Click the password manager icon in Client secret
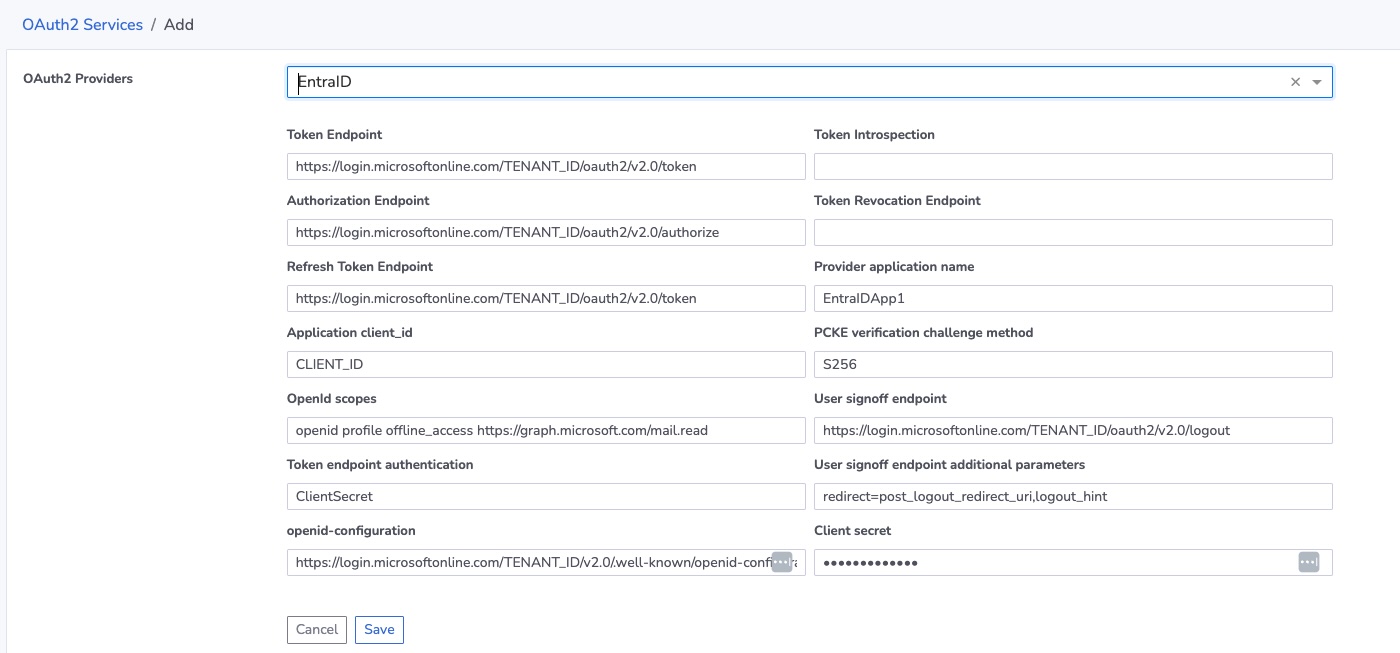Image resolution: width=1400 pixels, height=653 pixels. click(x=1308, y=562)
